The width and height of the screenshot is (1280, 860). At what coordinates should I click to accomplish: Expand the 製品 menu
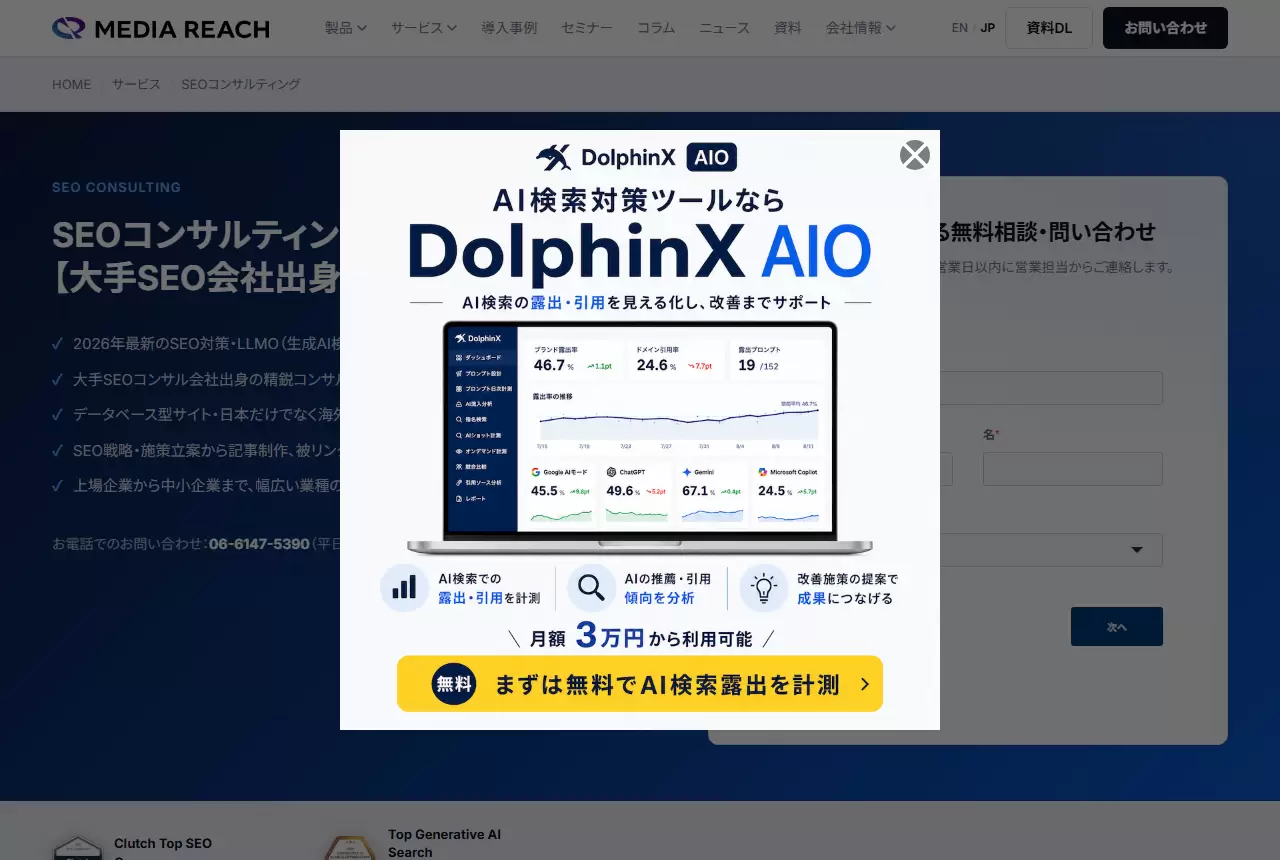346,28
